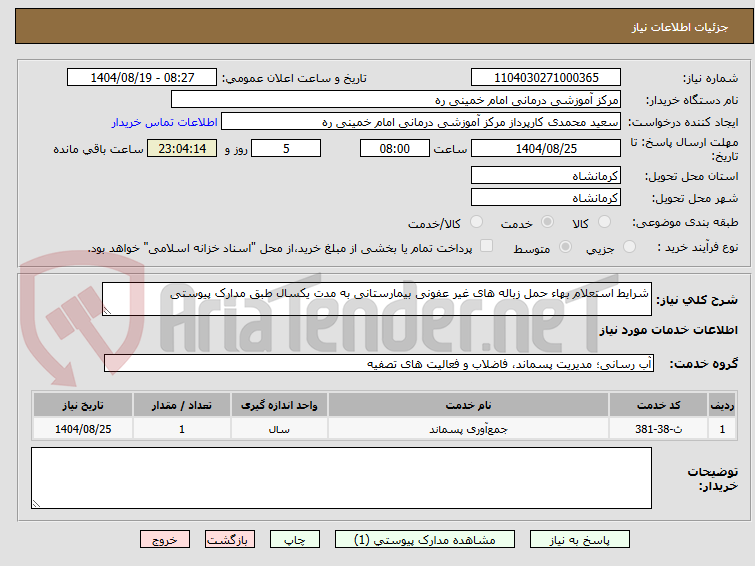Screen dimensions: 755x566
Task: Toggle the اسناد خزانه اسلامی payment checkbox
Action: [x=487, y=246]
